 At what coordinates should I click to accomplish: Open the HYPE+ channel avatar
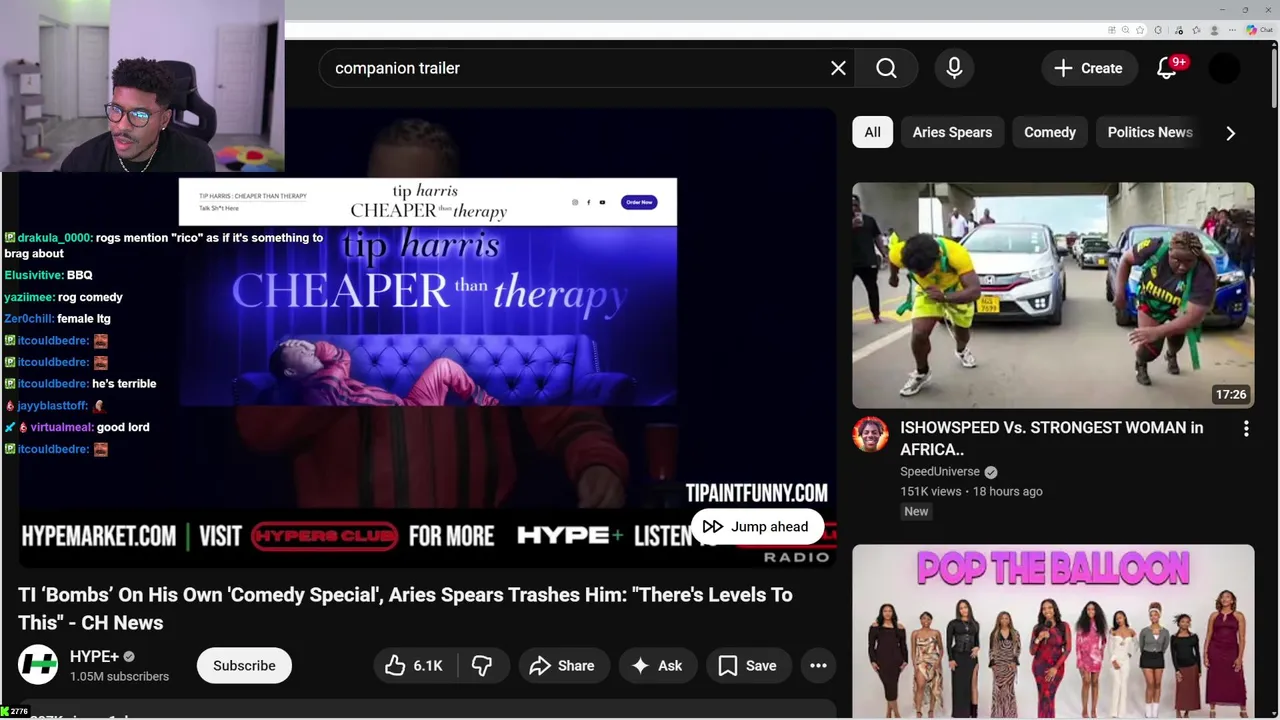(x=38, y=665)
